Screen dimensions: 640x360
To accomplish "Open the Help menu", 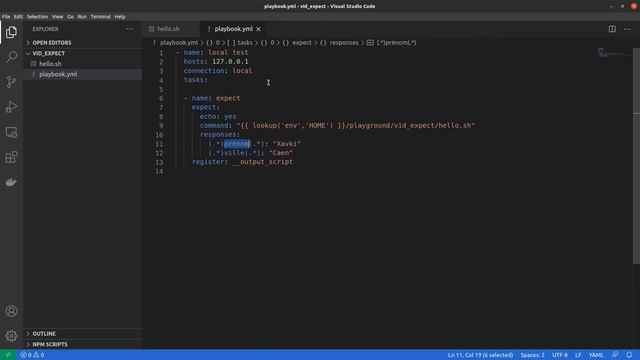I will click(120, 17).
